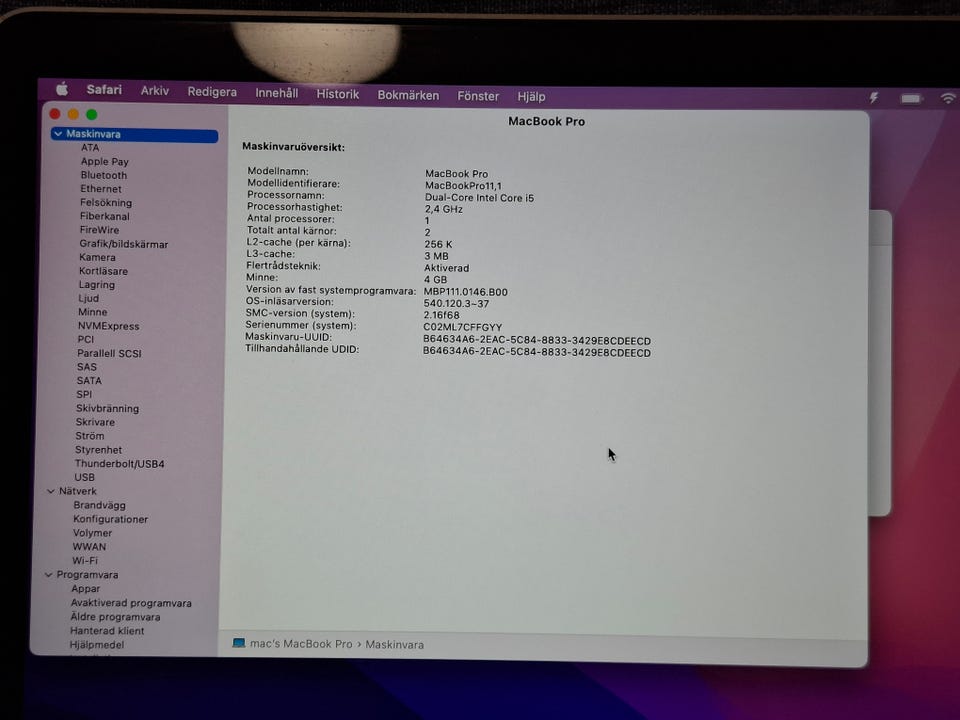
Task: Collapse the Maskinvara section
Action: (58, 134)
